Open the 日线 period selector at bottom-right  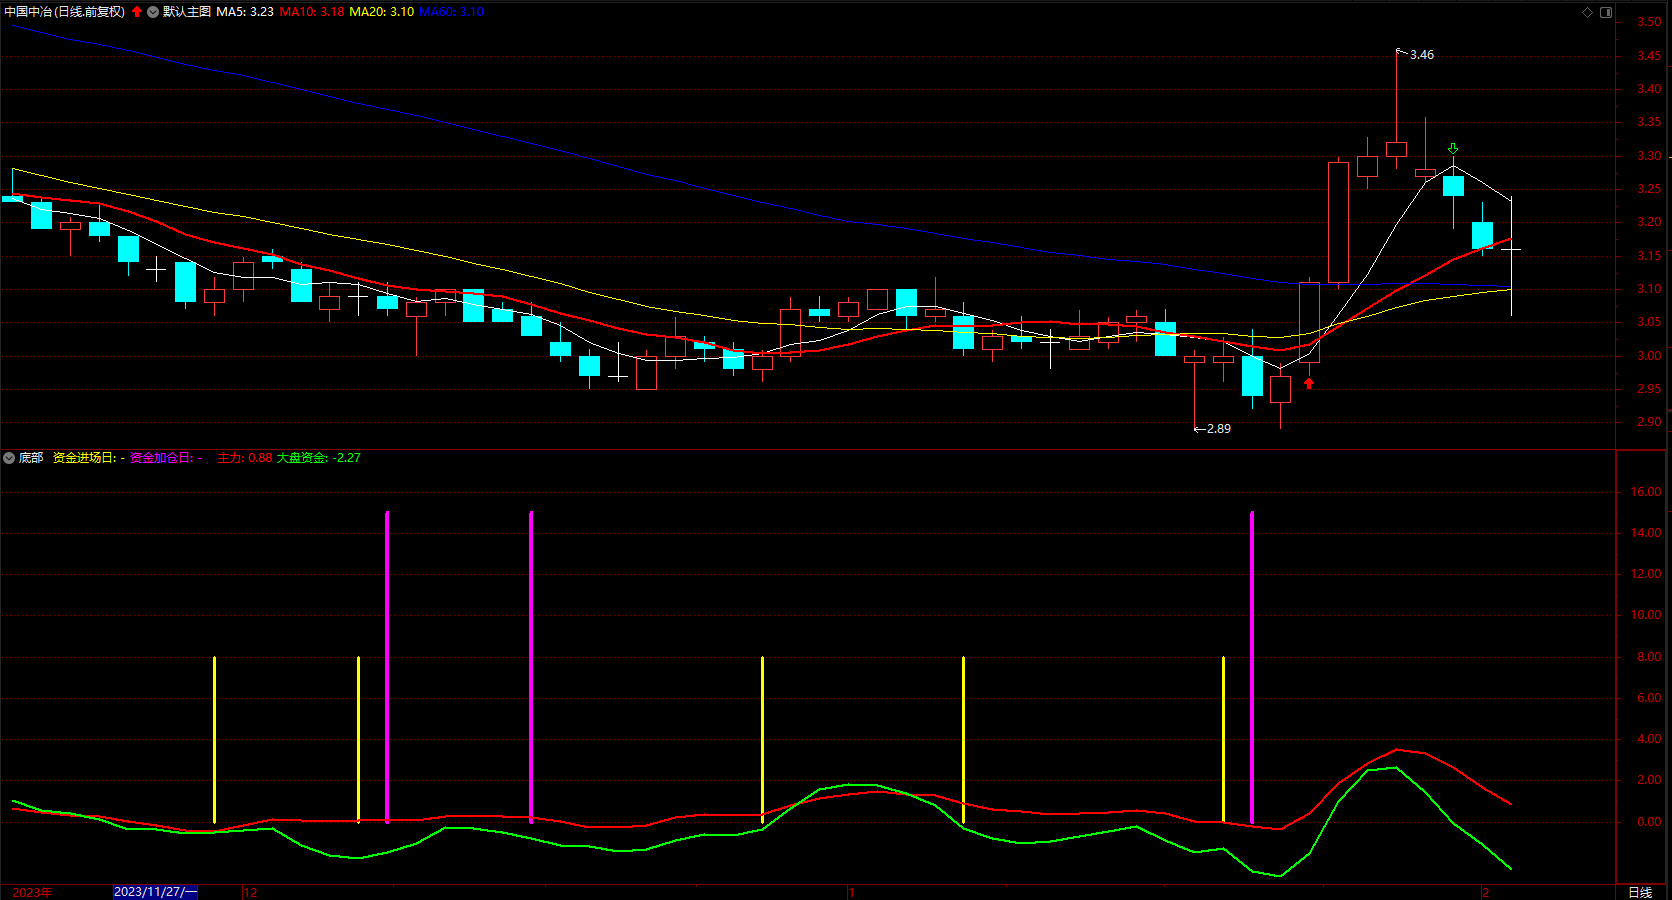[x=1640, y=892]
